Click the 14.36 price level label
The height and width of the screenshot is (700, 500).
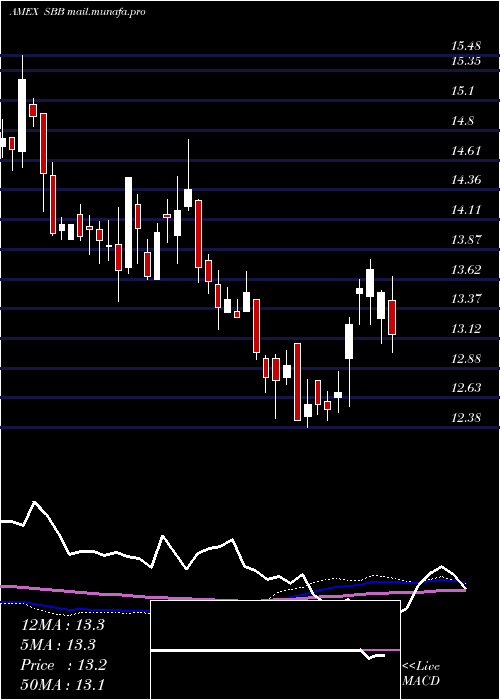[x=465, y=180]
